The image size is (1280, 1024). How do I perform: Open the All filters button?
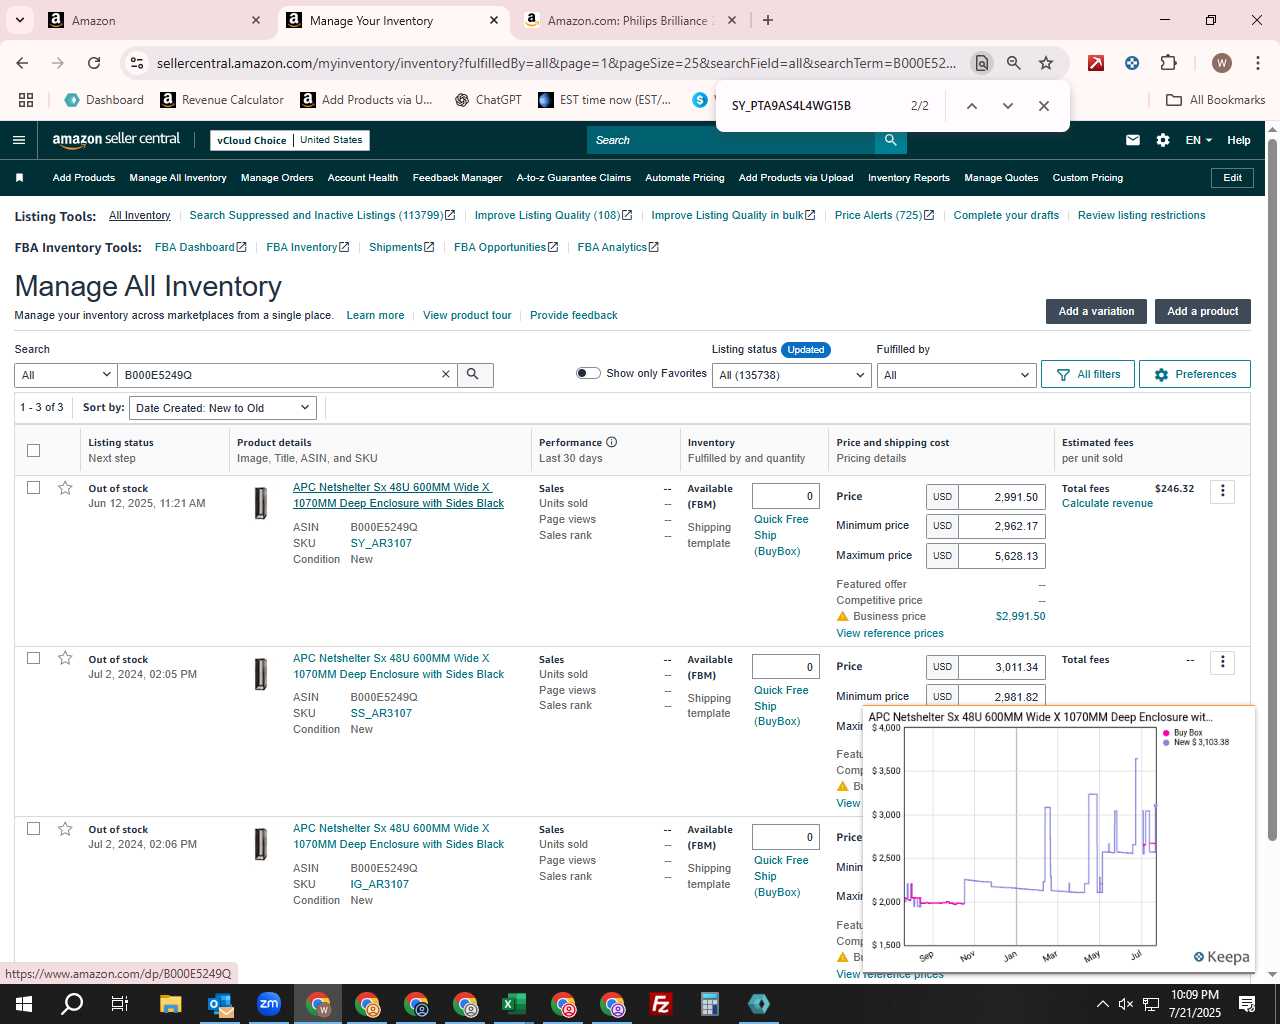pyautogui.click(x=1088, y=374)
